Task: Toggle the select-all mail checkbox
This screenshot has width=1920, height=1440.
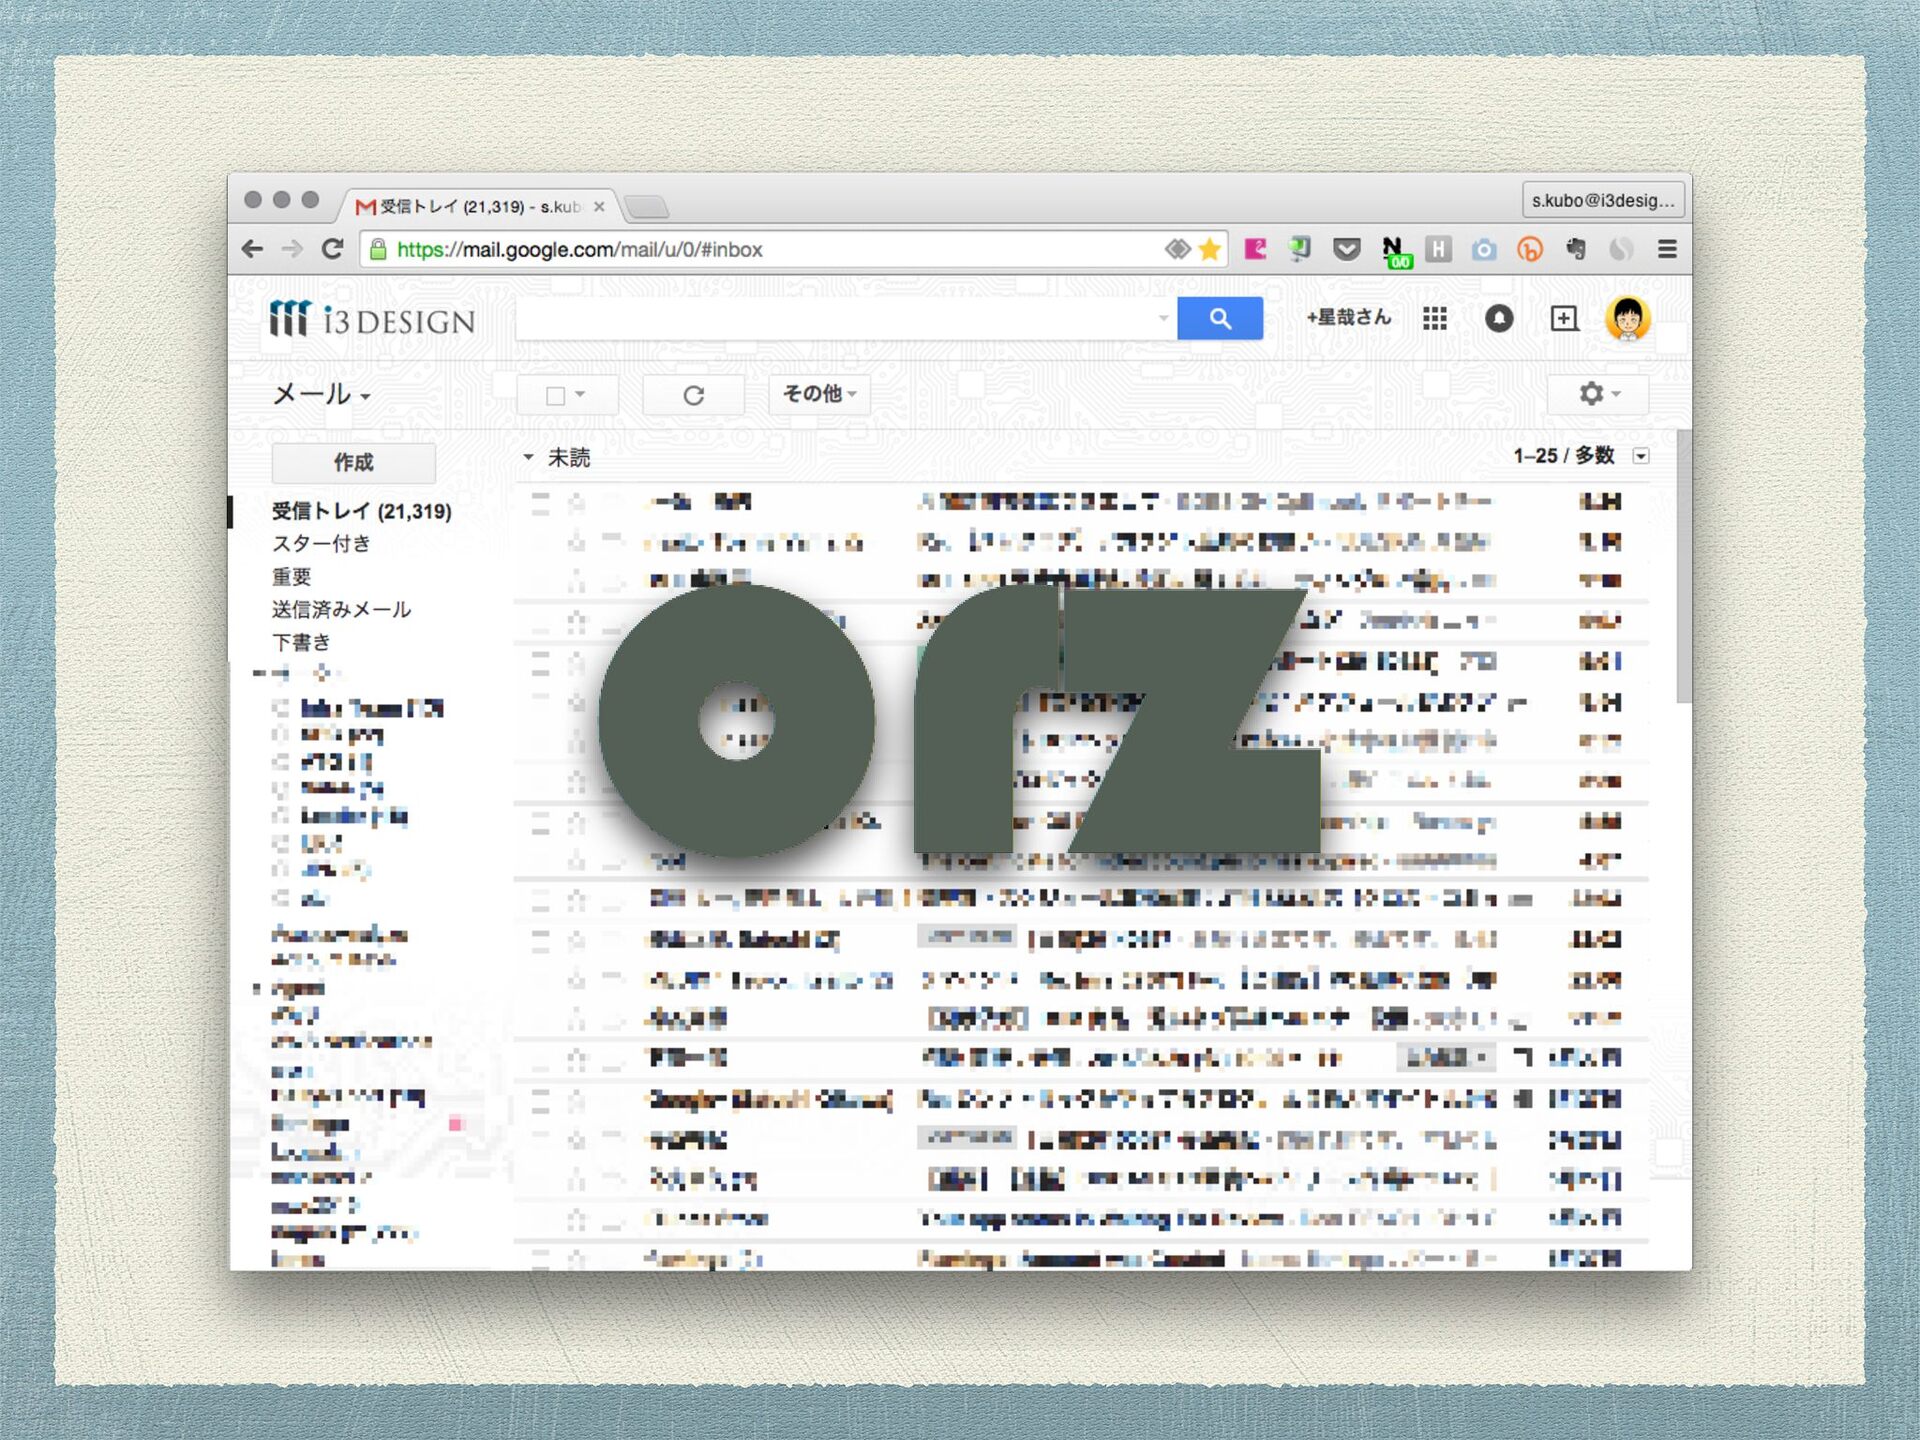Action: coord(556,395)
